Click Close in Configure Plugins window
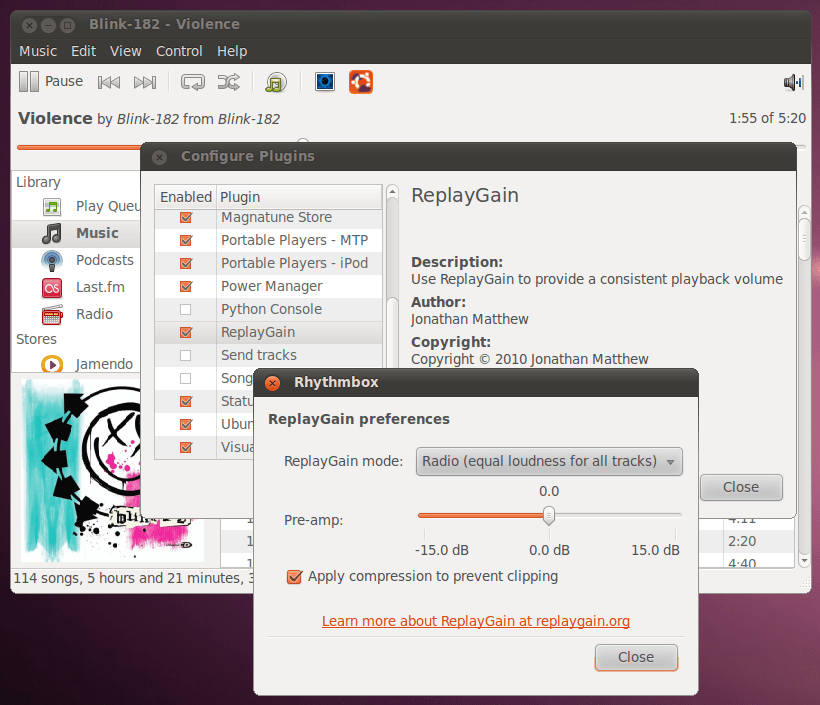Screen dimensions: 820x705 tap(741, 487)
